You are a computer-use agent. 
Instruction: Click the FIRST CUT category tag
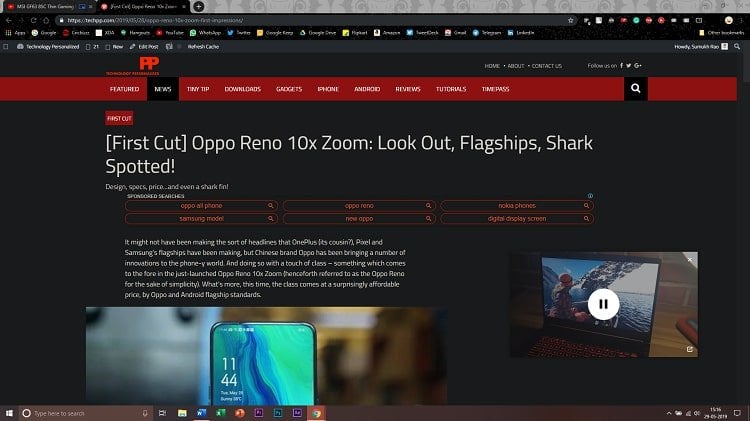click(119, 118)
